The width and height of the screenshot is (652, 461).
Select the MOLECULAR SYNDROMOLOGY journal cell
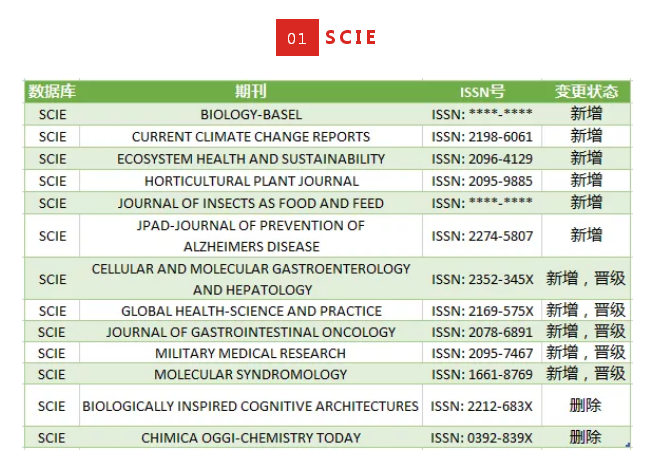[251, 374]
